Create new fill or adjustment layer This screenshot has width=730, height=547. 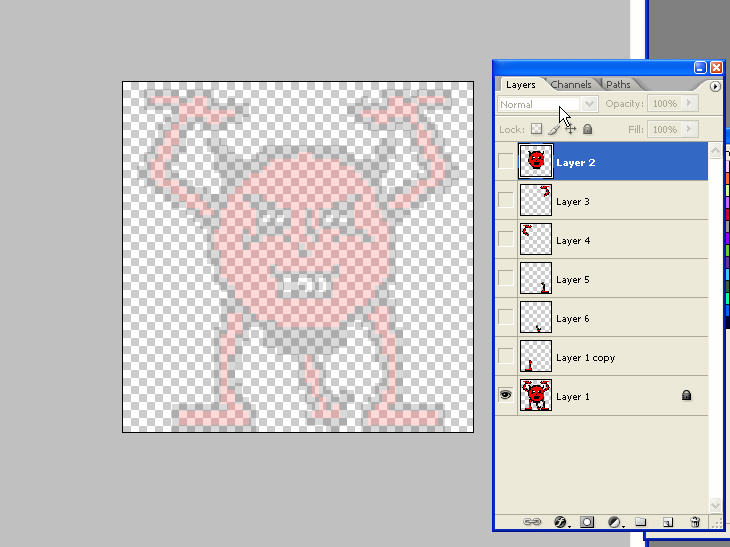tap(614, 522)
